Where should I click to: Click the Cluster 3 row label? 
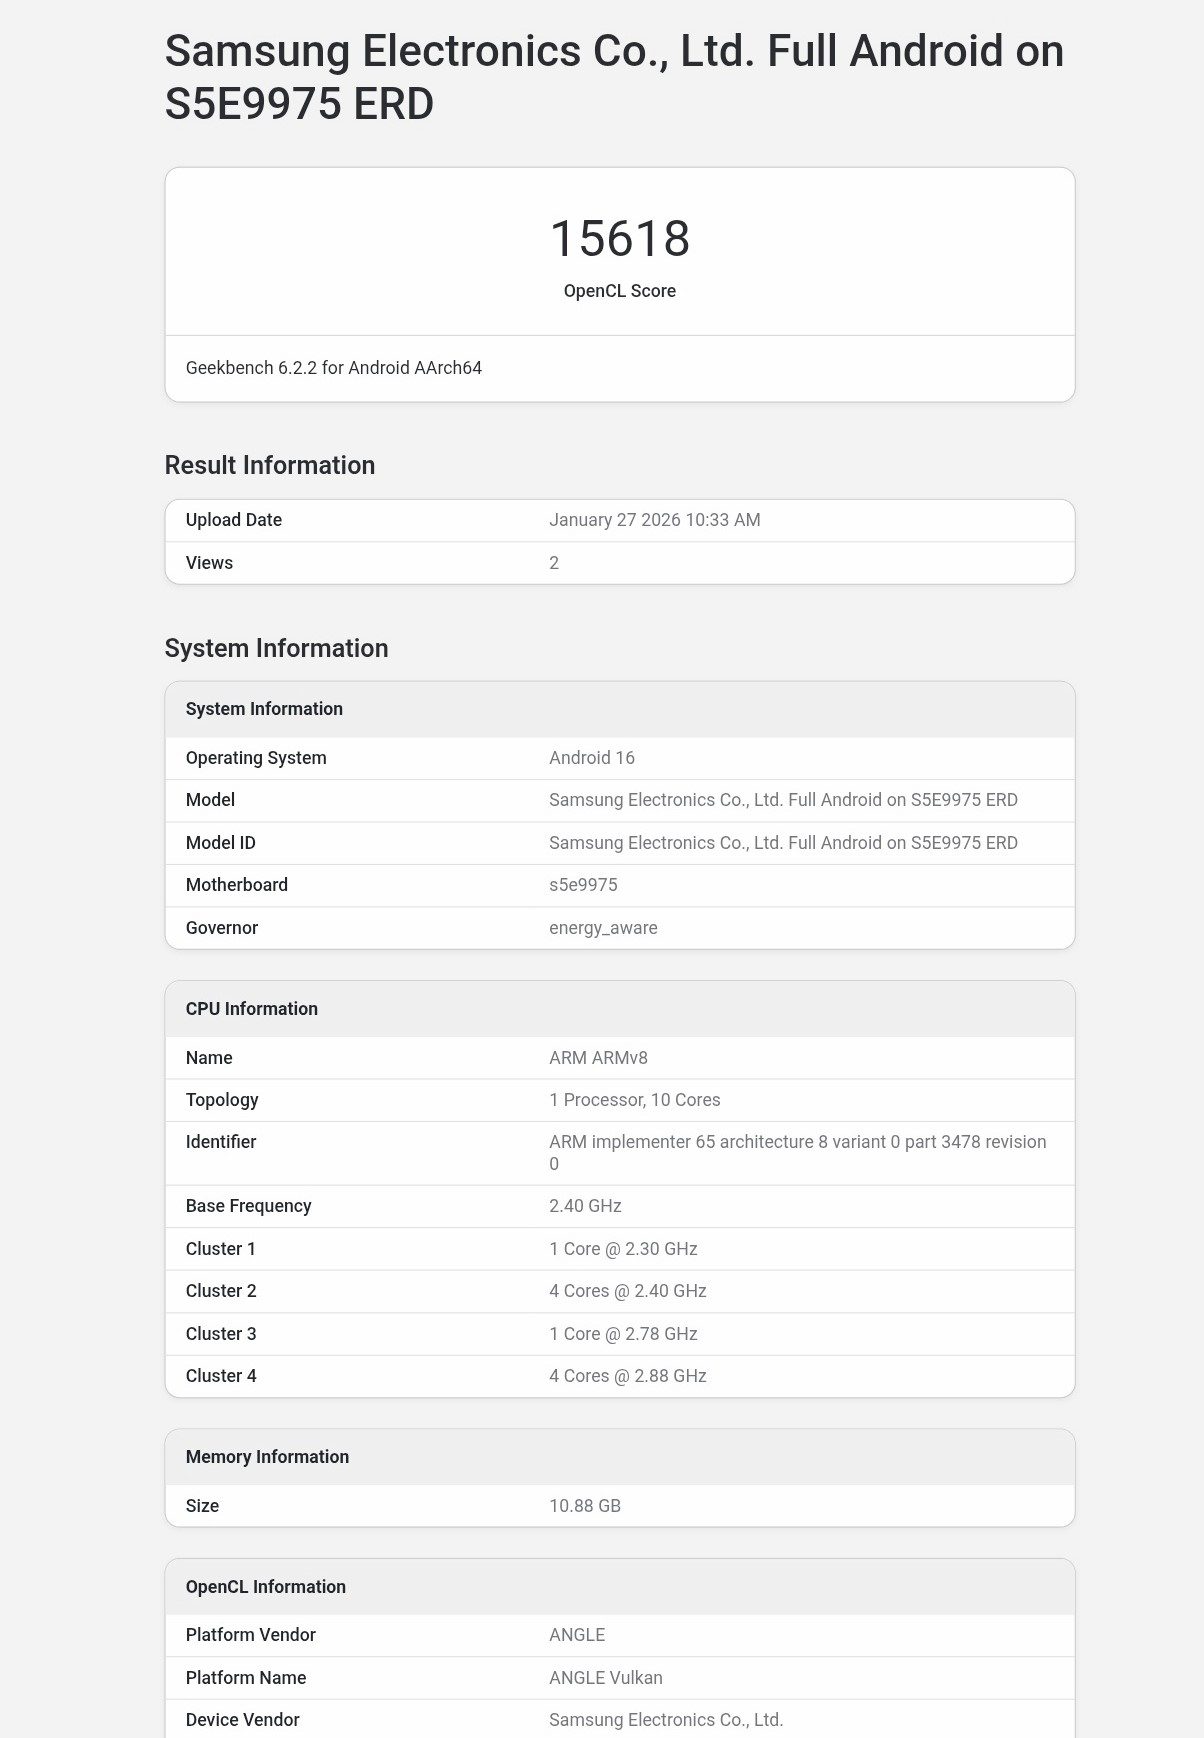pyautogui.click(x=221, y=1334)
